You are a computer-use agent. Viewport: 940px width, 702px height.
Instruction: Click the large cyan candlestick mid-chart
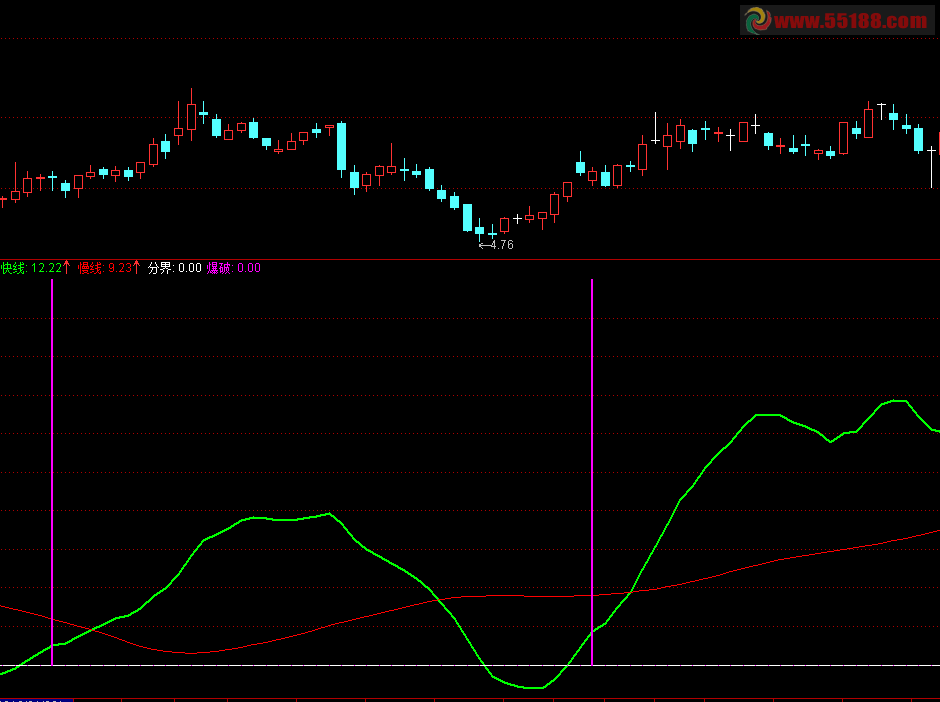click(x=341, y=146)
